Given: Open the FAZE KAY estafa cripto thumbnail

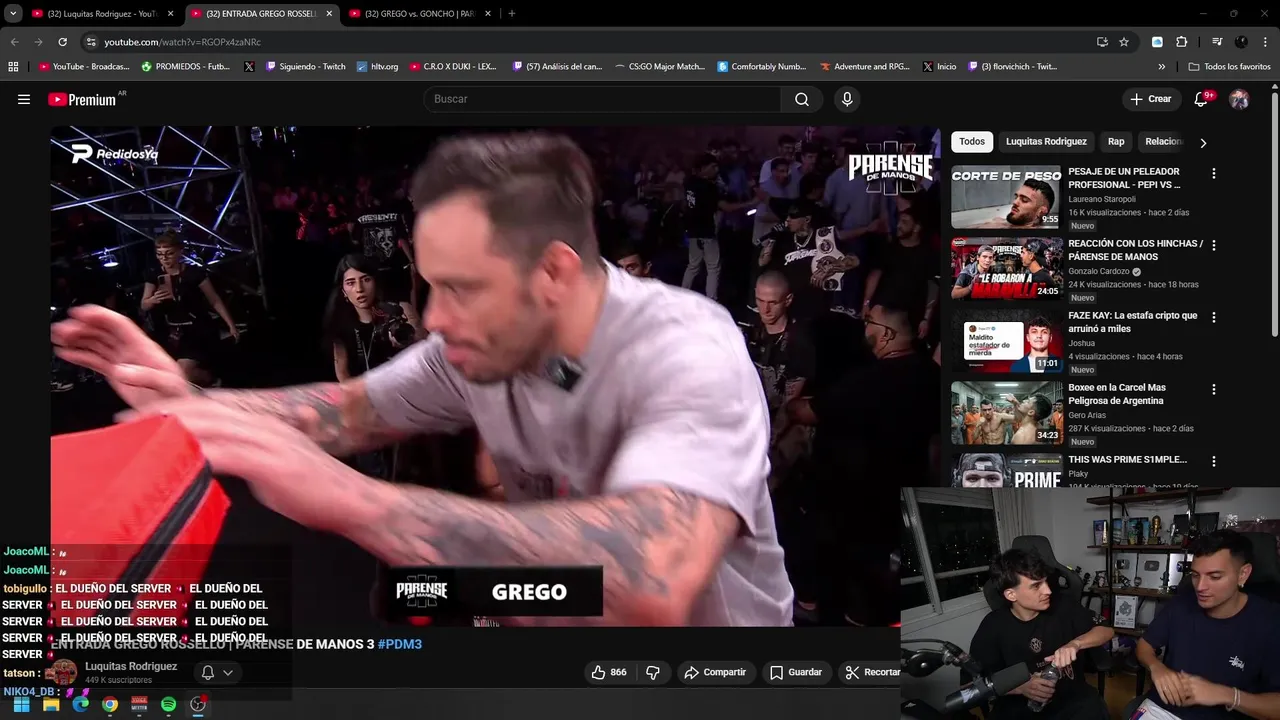Looking at the screenshot, I should click(1006, 341).
